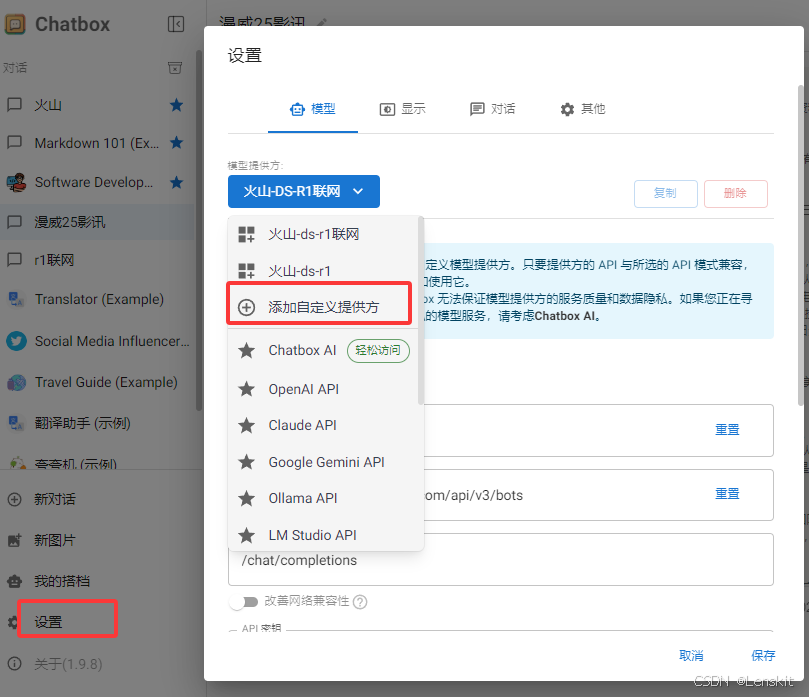Choose Google Gemini API provider
809x697 pixels.
[x=323, y=462]
